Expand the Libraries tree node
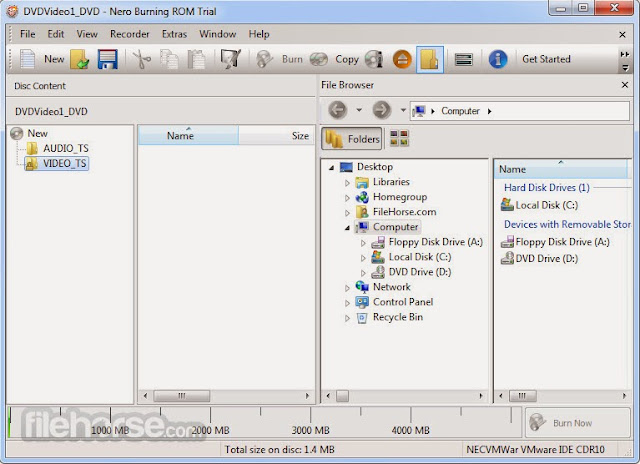The height and width of the screenshot is (464, 640). [x=347, y=183]
